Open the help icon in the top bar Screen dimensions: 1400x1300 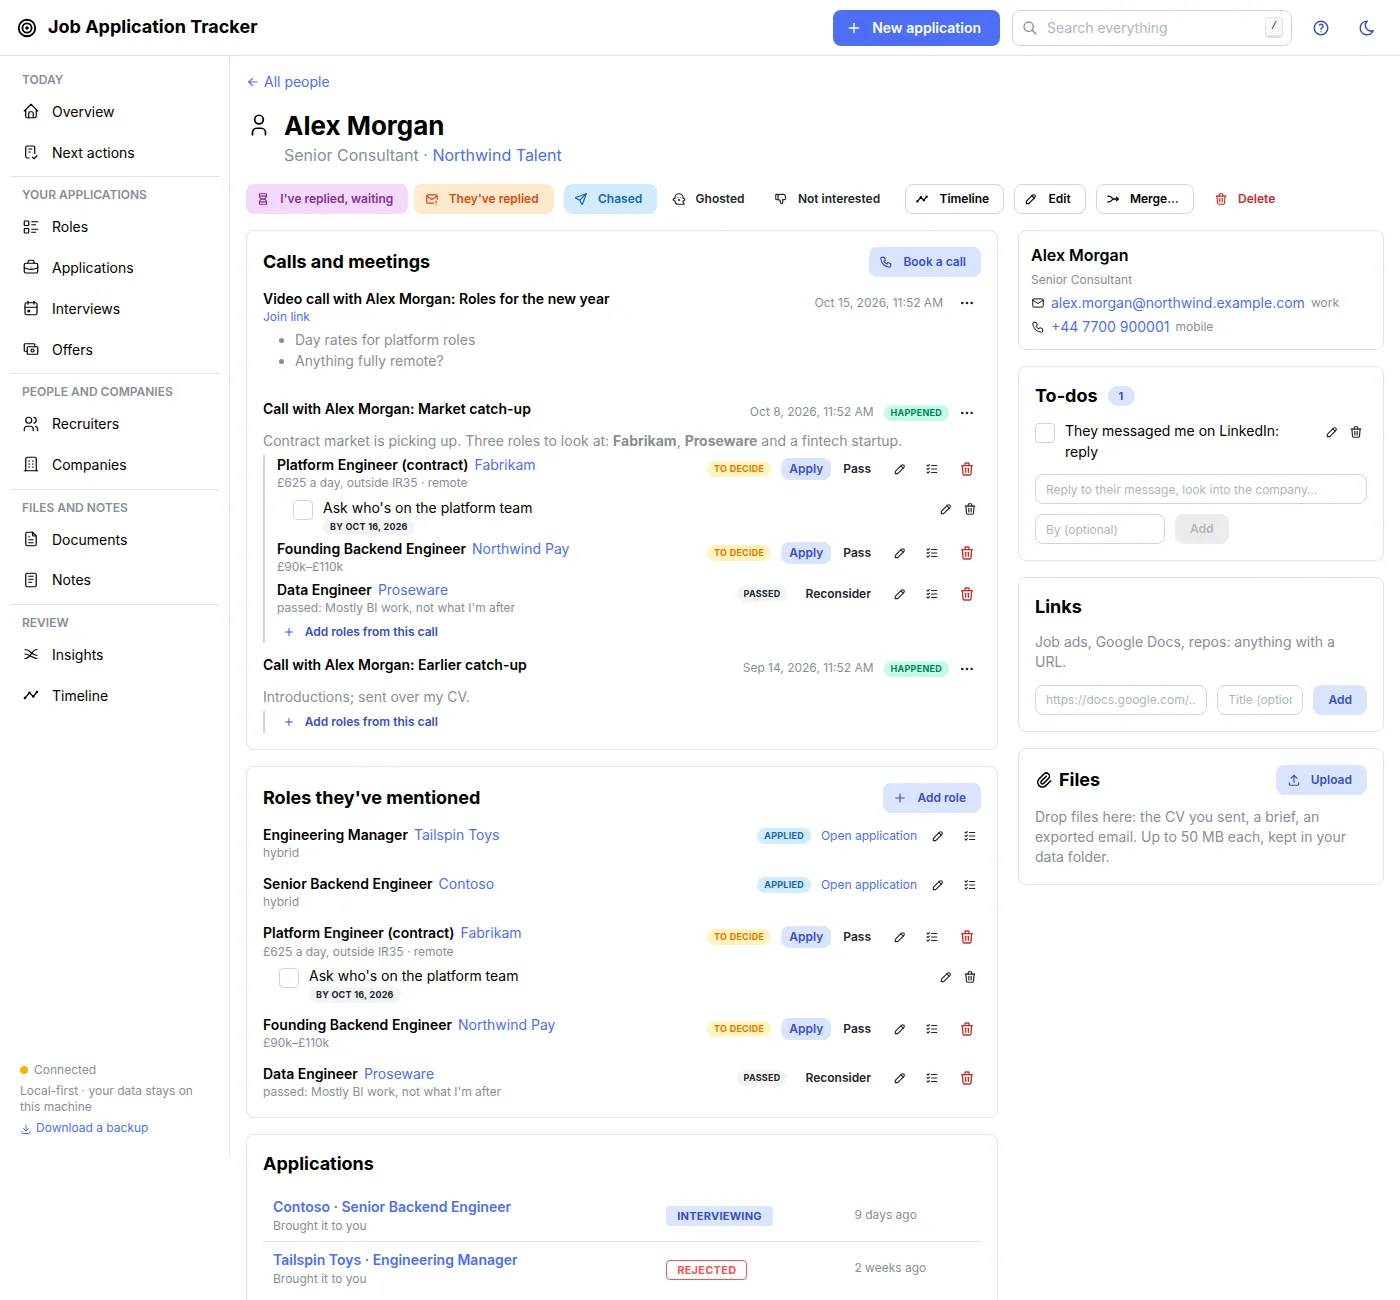1321,28
